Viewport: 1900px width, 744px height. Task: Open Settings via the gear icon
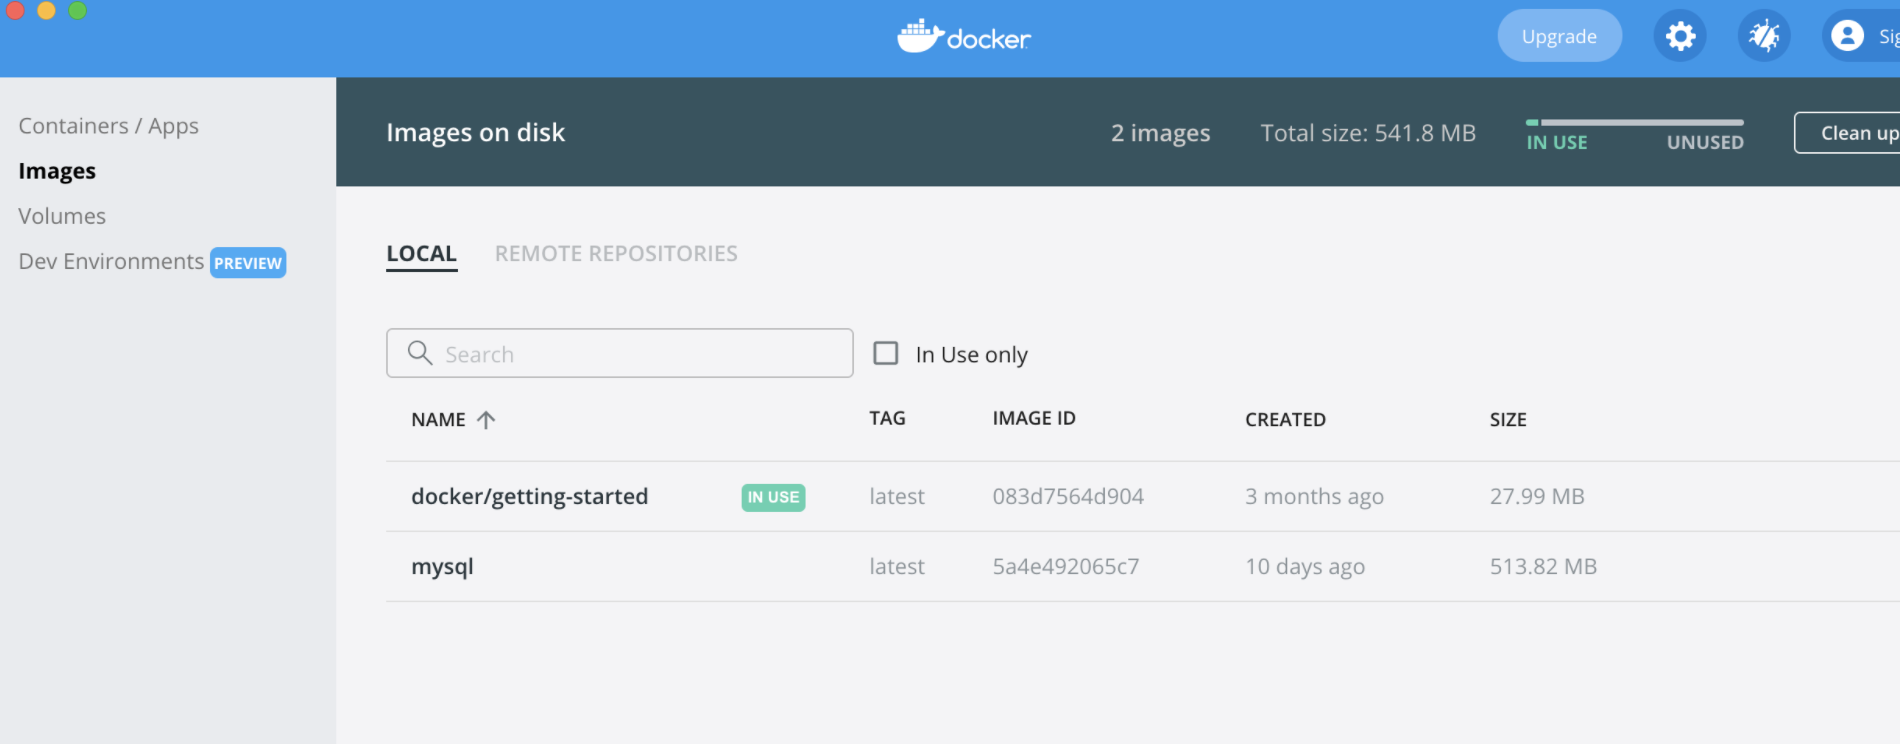pyautogui.click(x=1680, y=37)
